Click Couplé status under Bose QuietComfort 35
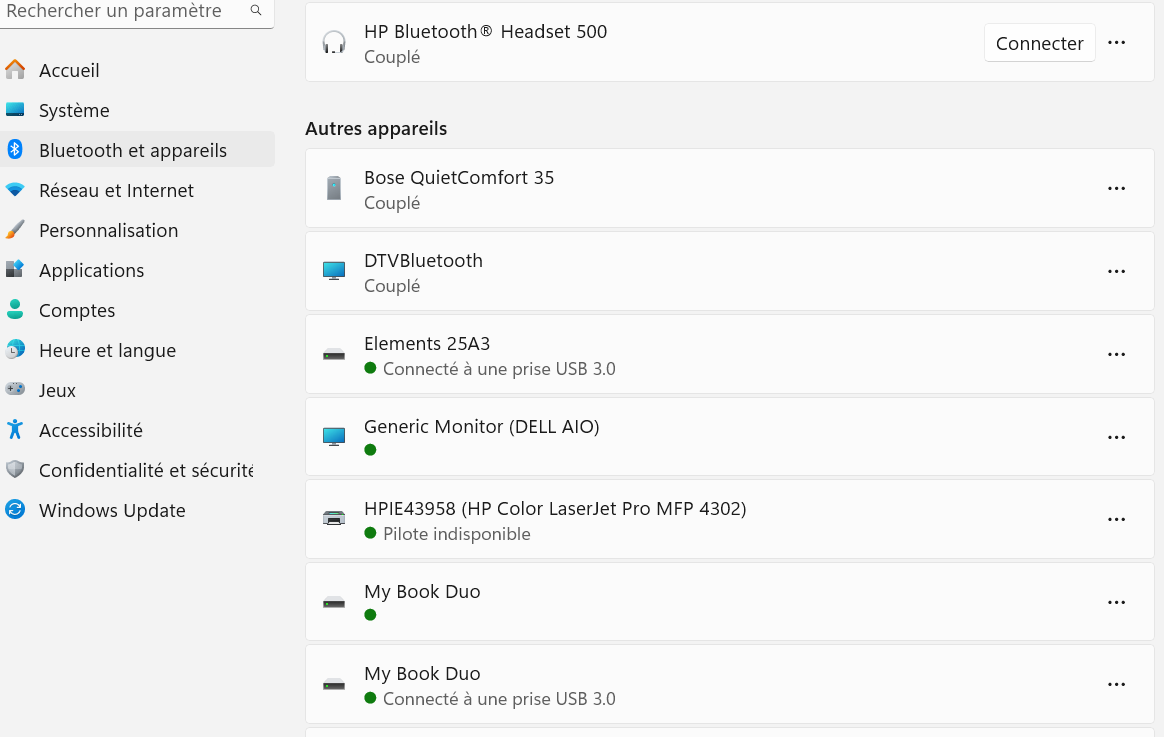The height and width of the screenshot is (737, 1164). click(392, 203)
